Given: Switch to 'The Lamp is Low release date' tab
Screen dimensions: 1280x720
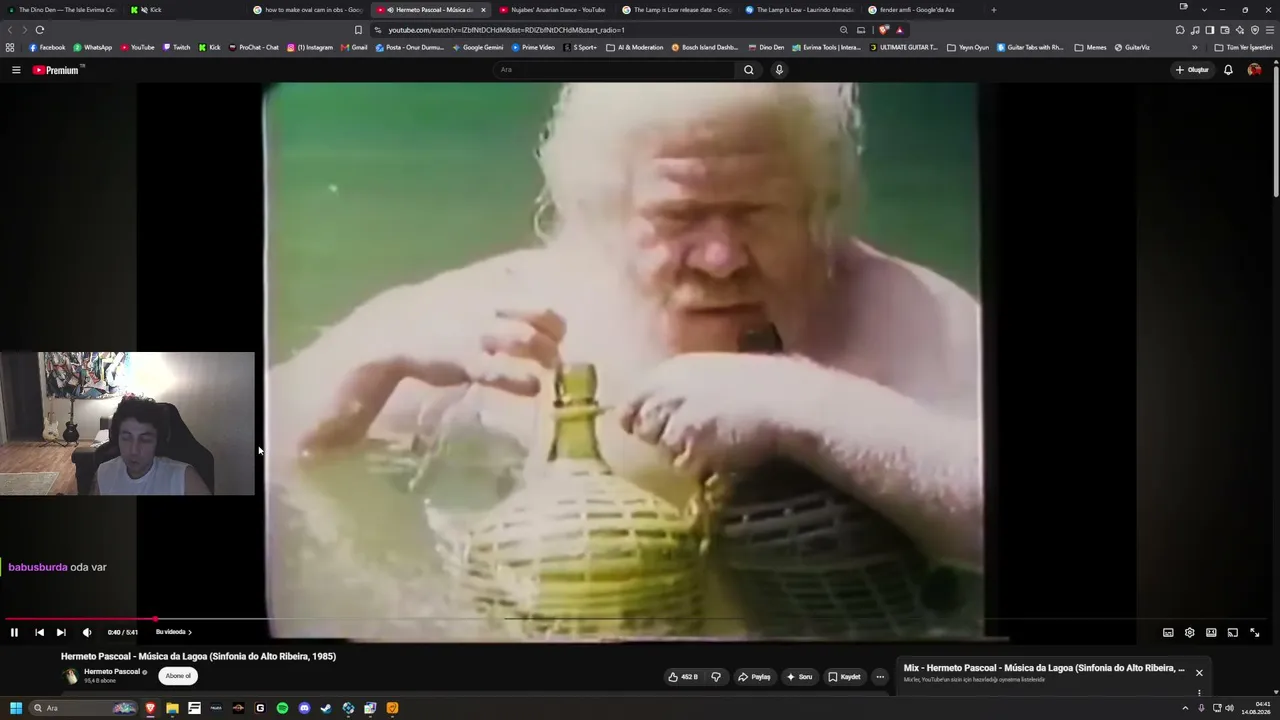Looking at the screenshot, I should (x=676, y=10).
